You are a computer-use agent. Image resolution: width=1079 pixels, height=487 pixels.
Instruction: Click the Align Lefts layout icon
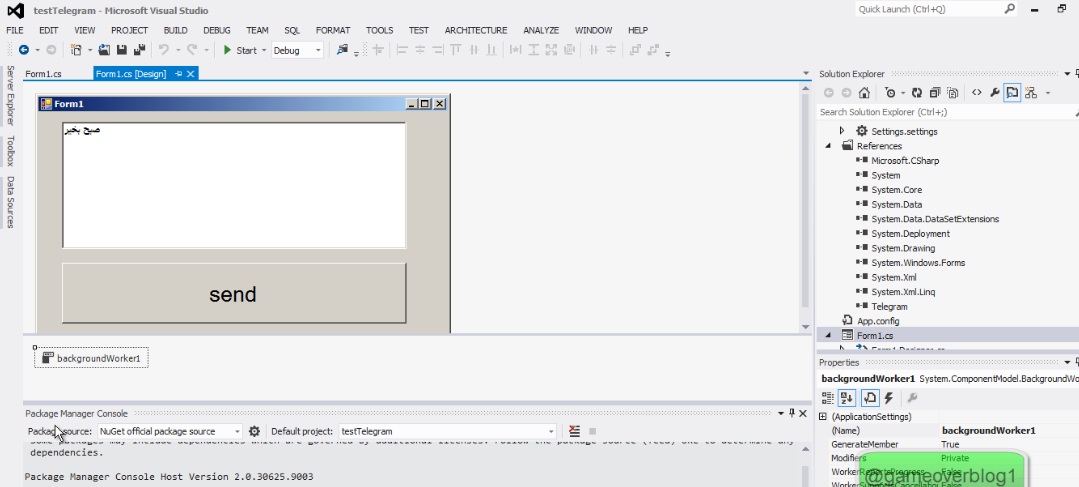[x=403, y=50]
